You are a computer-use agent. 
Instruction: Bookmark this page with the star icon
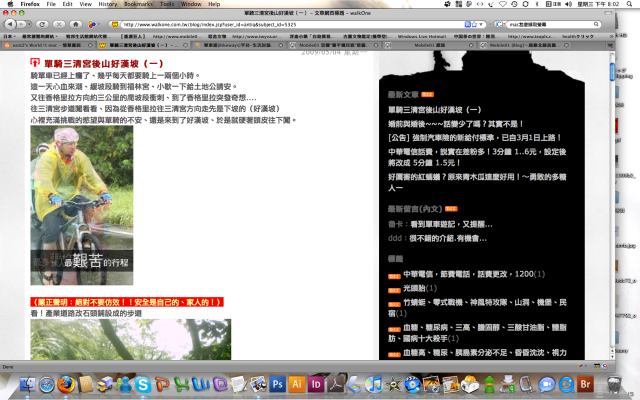(474, 24)
